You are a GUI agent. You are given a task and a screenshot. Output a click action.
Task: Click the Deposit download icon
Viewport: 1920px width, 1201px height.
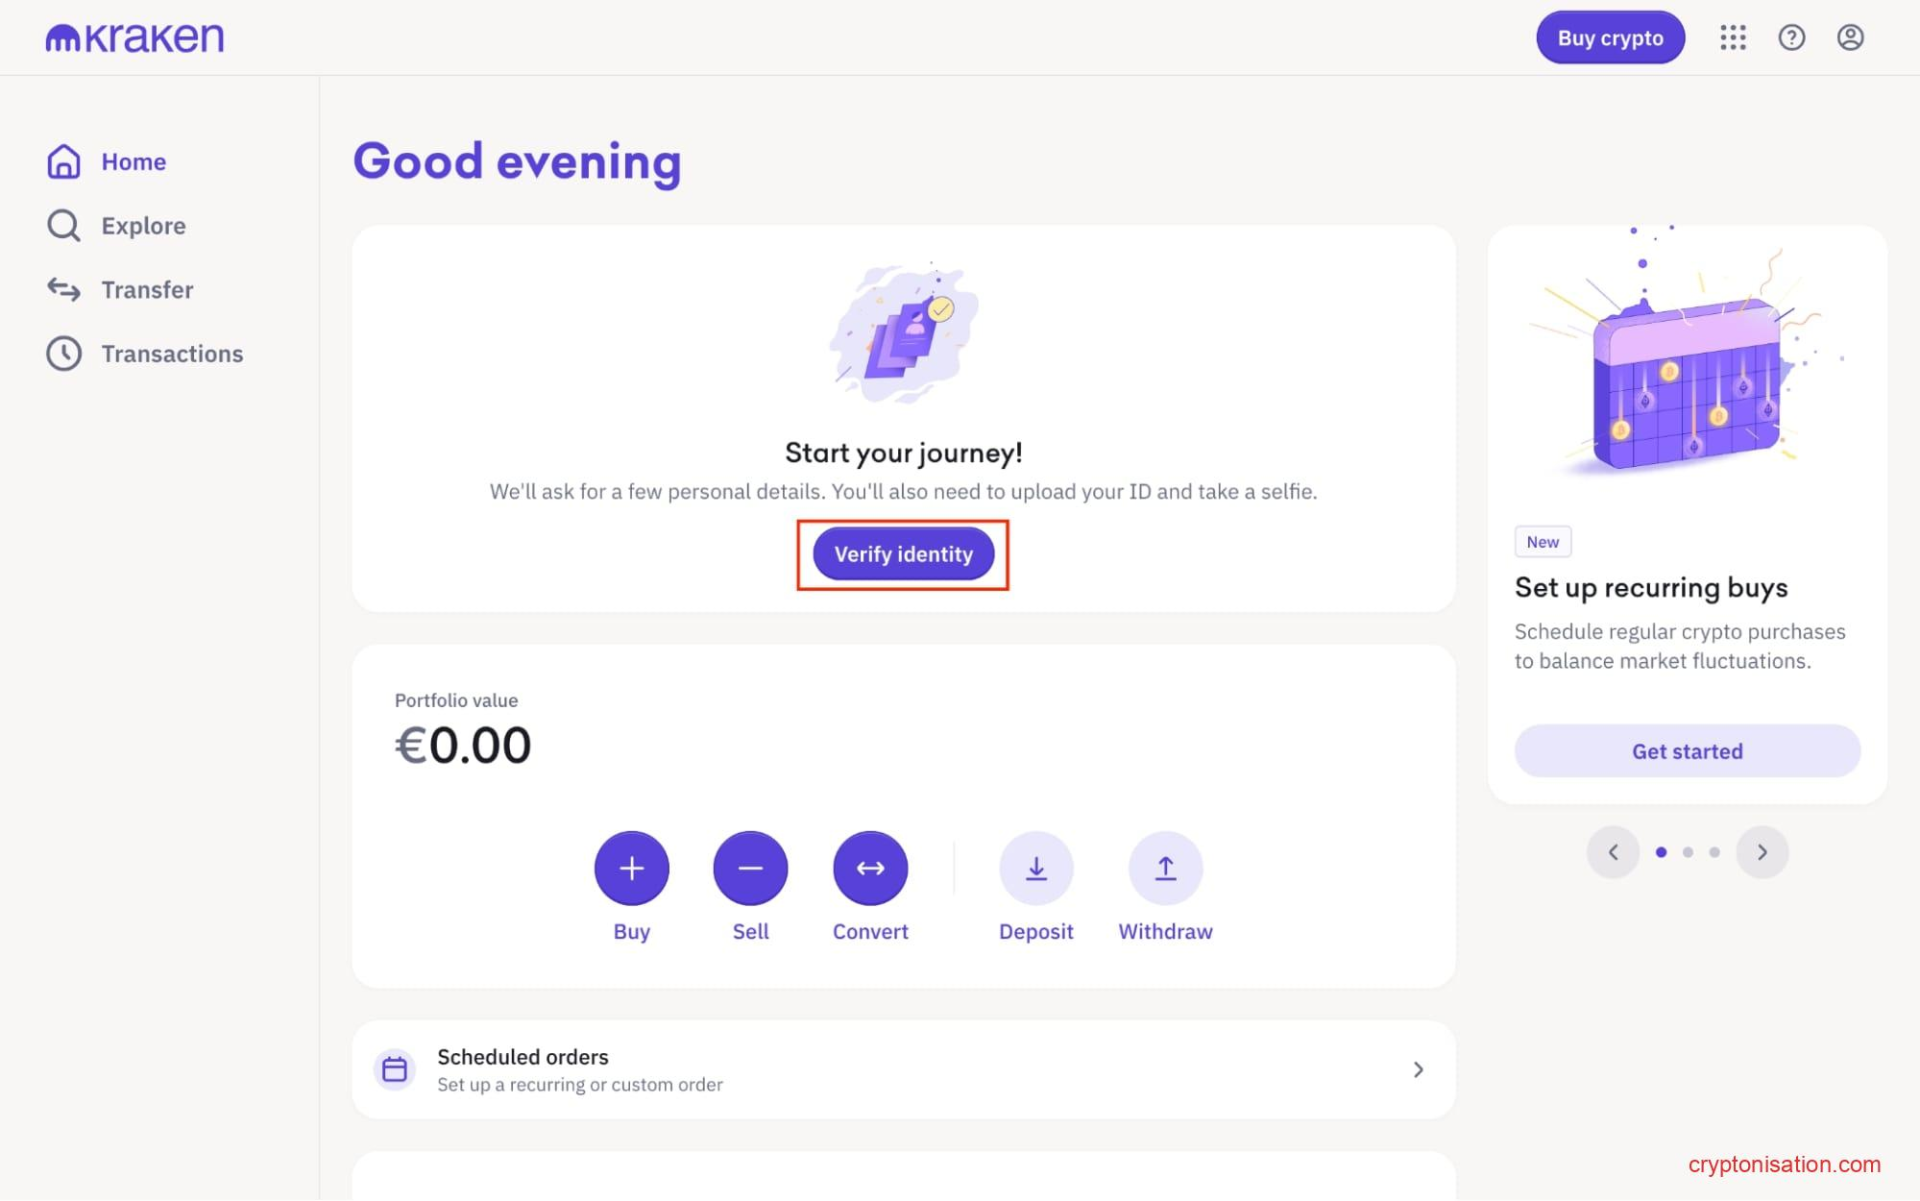click(1036, 868)
